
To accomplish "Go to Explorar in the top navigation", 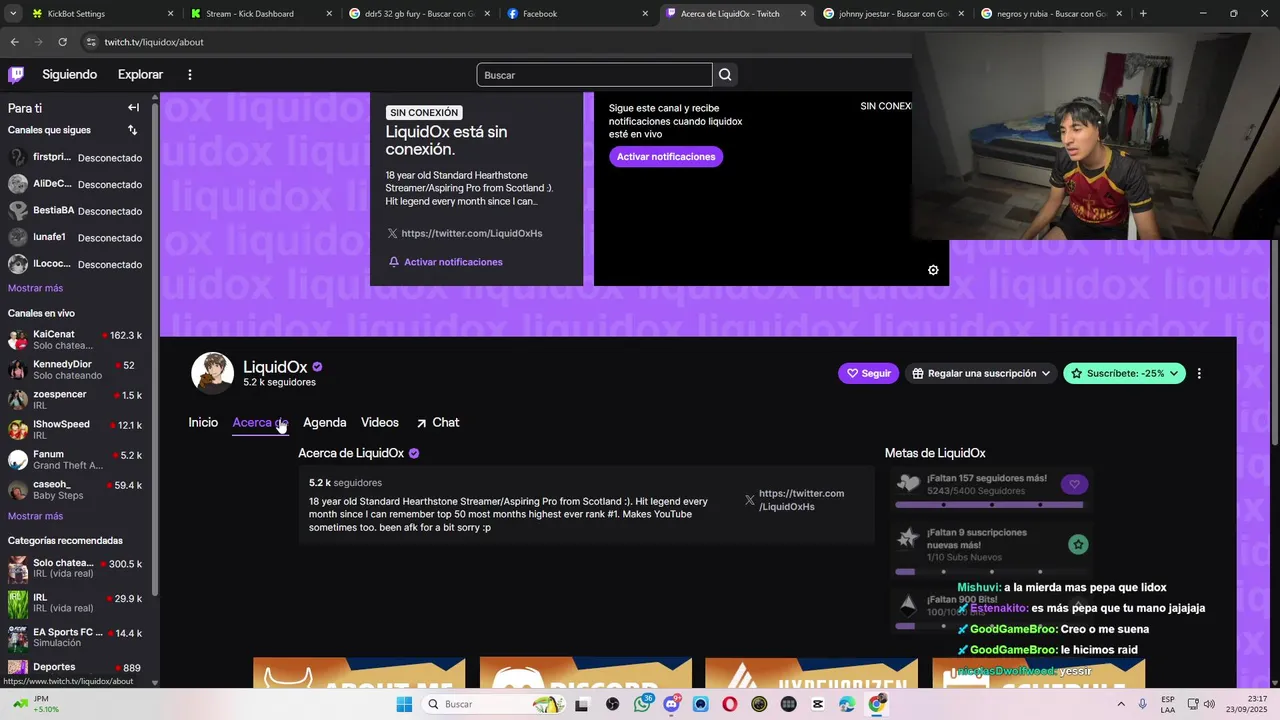I will pyautogui.click(x=140, y=75).
